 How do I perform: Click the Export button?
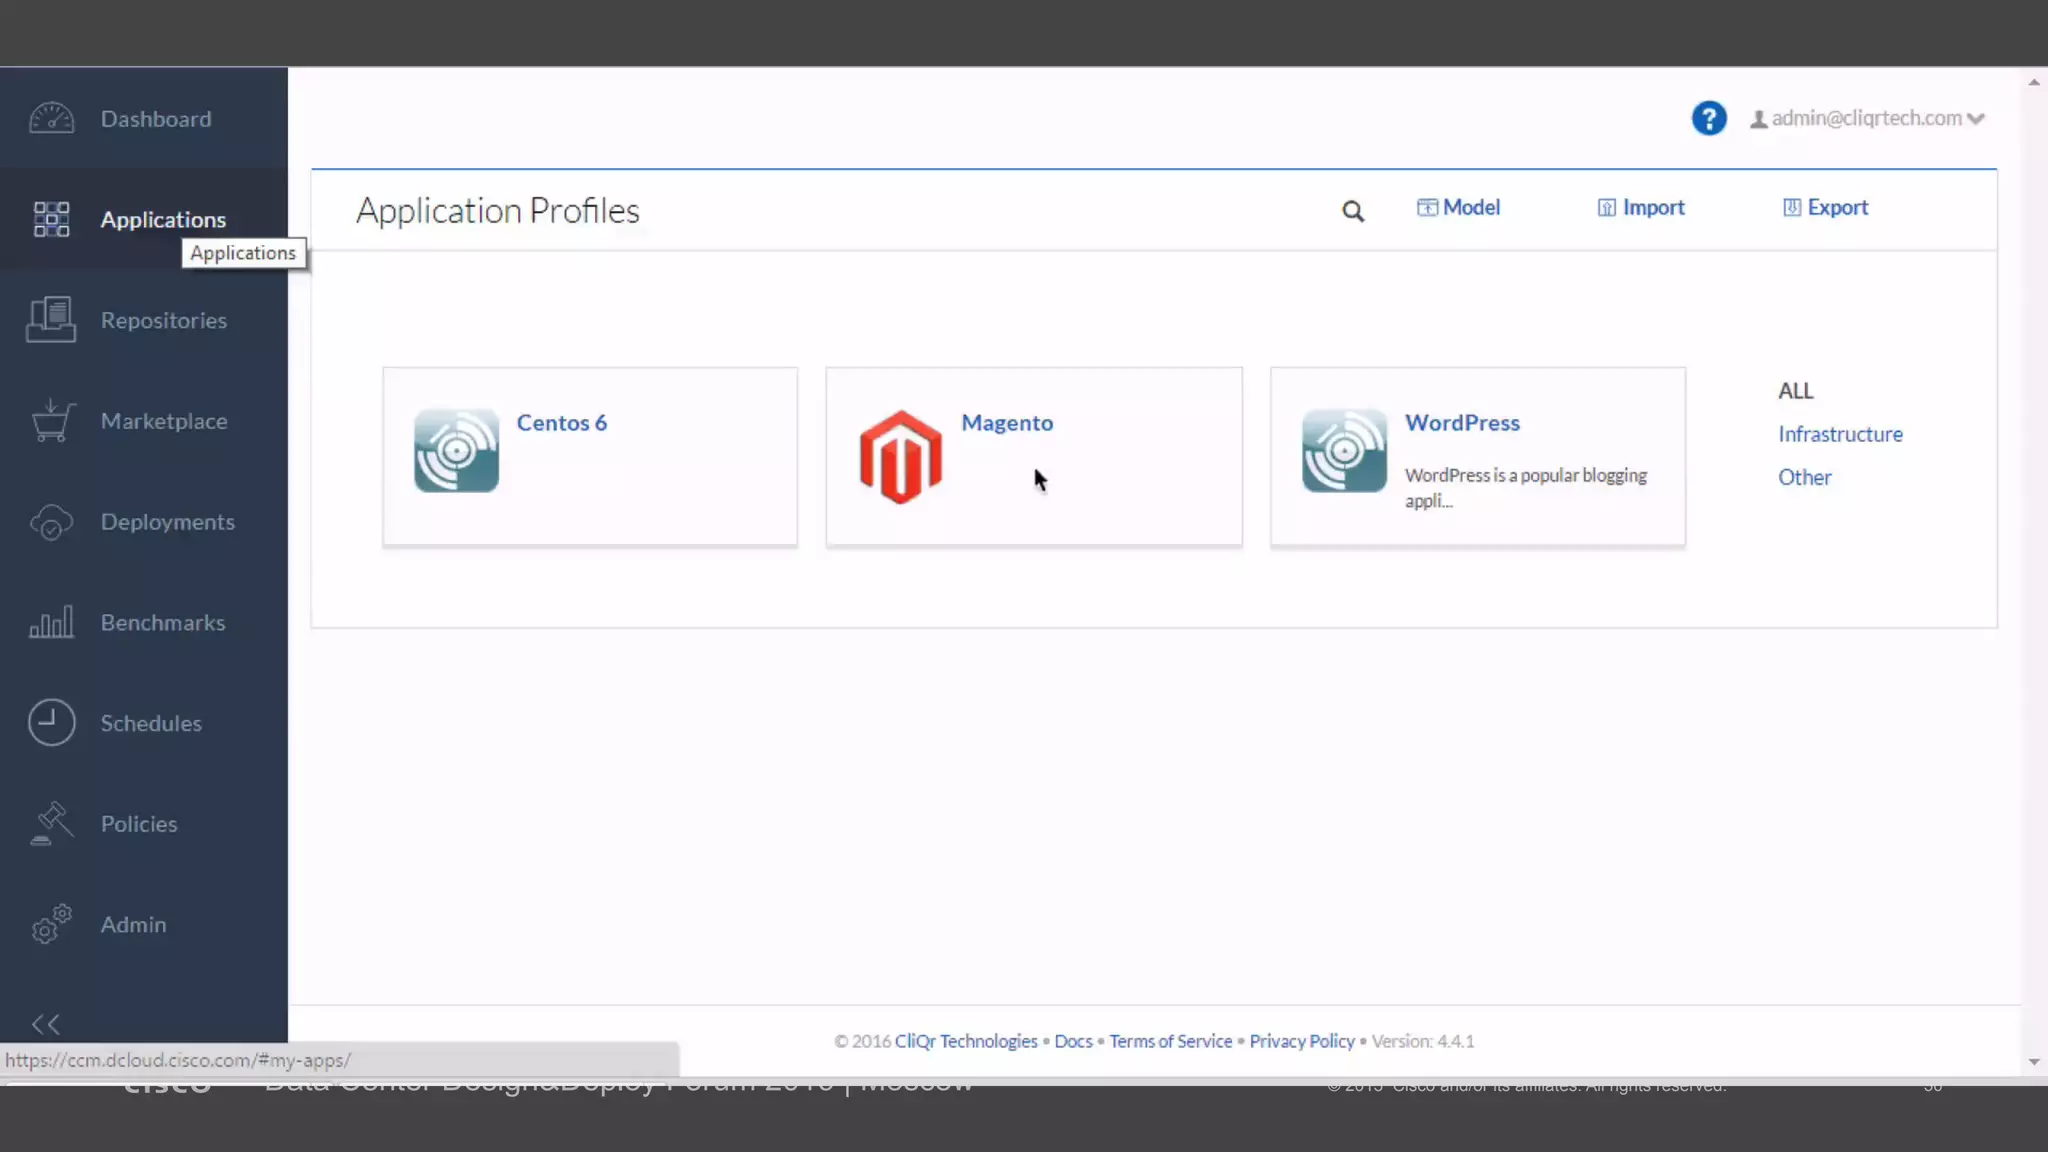1825,207
